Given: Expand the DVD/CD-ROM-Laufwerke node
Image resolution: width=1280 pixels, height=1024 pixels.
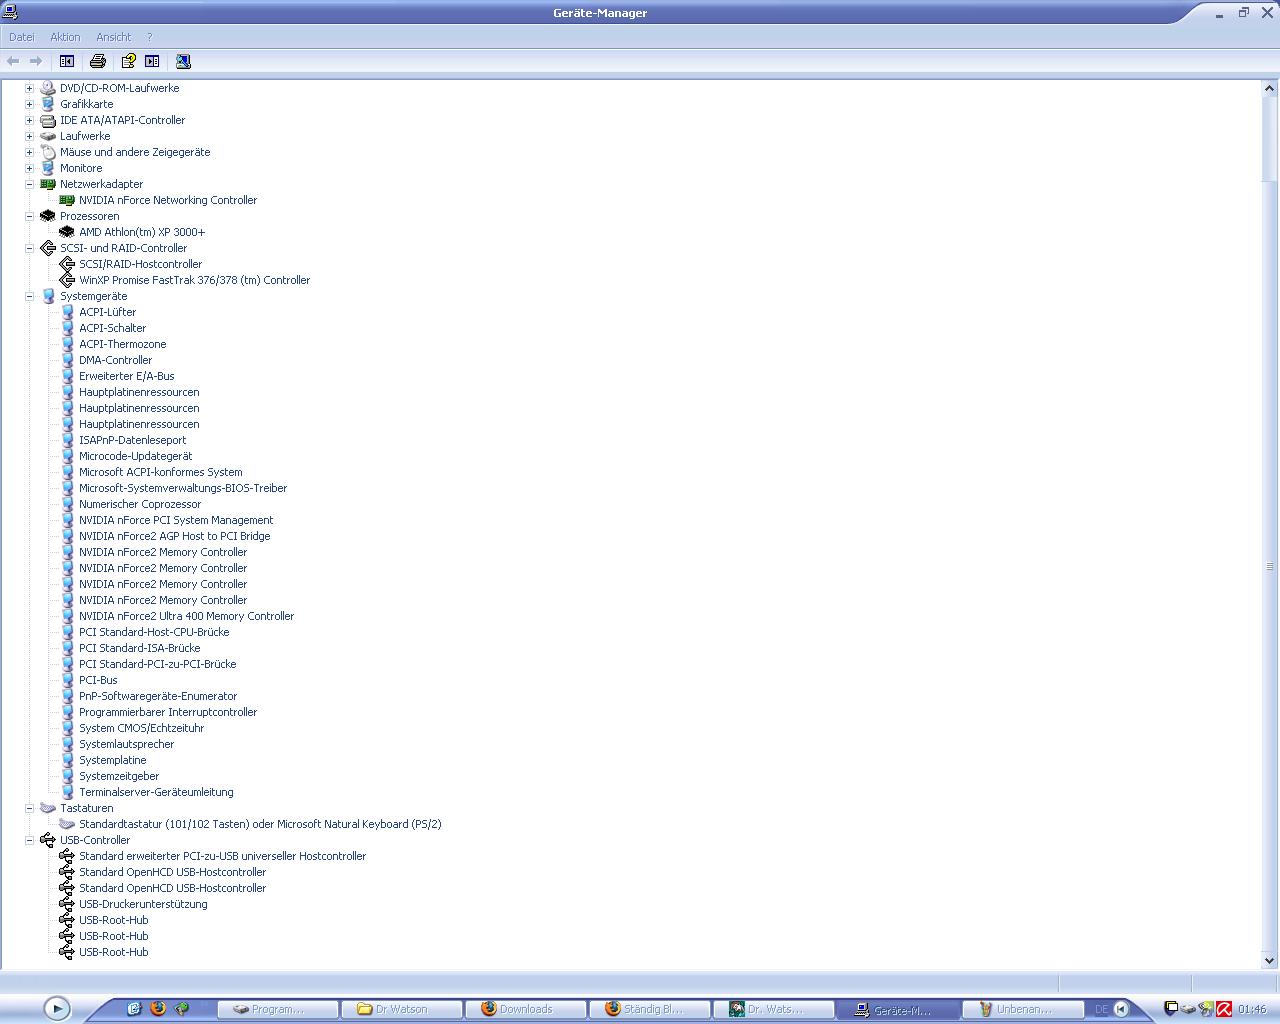Looking at the screenshot, I should coord(29,88).
